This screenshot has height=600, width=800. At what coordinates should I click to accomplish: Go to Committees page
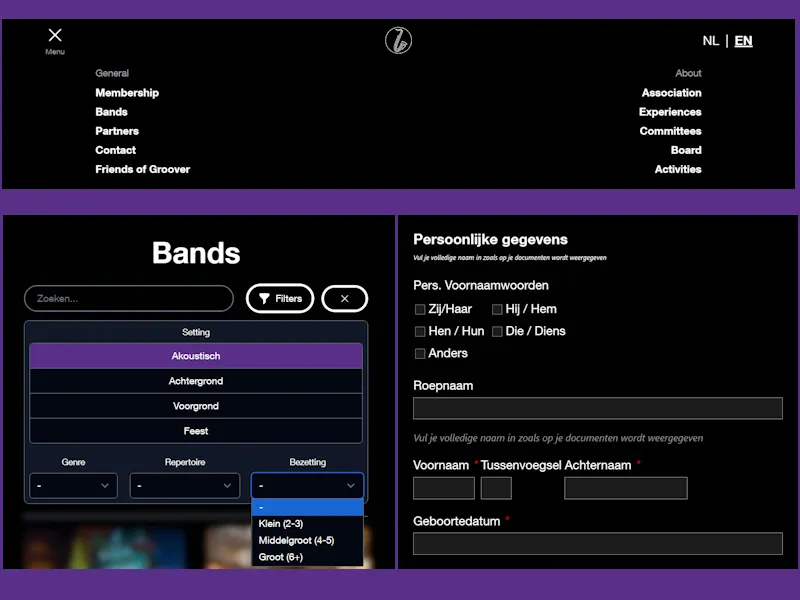coord(670,131)
